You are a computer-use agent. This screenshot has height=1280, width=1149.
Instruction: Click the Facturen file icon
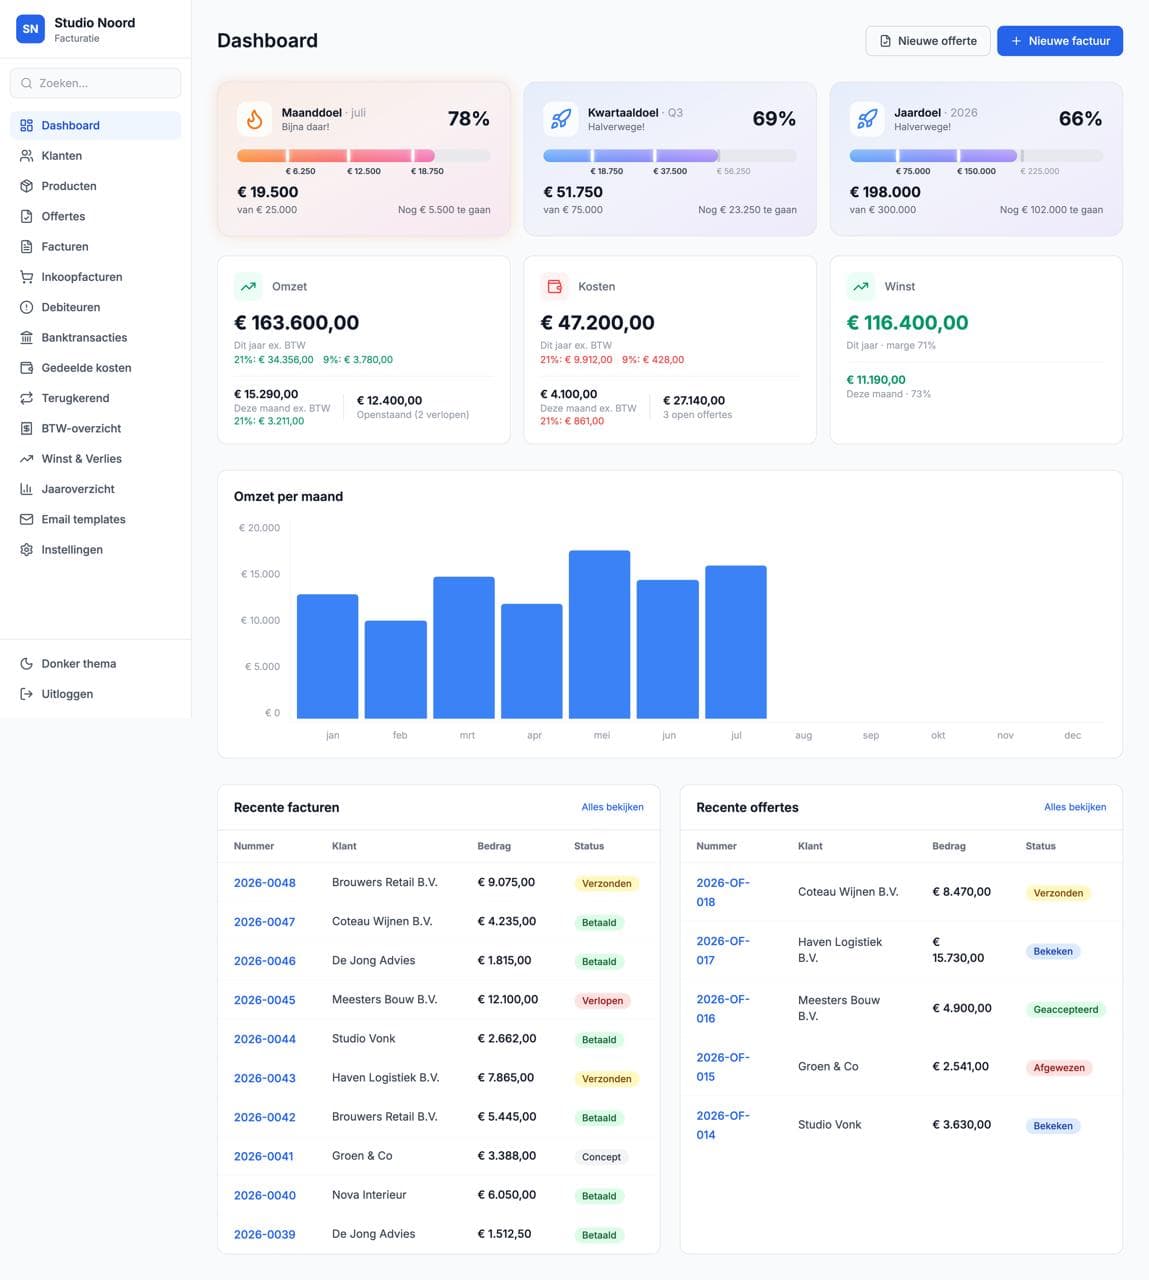pyautogui.click(x=27, y=247)
